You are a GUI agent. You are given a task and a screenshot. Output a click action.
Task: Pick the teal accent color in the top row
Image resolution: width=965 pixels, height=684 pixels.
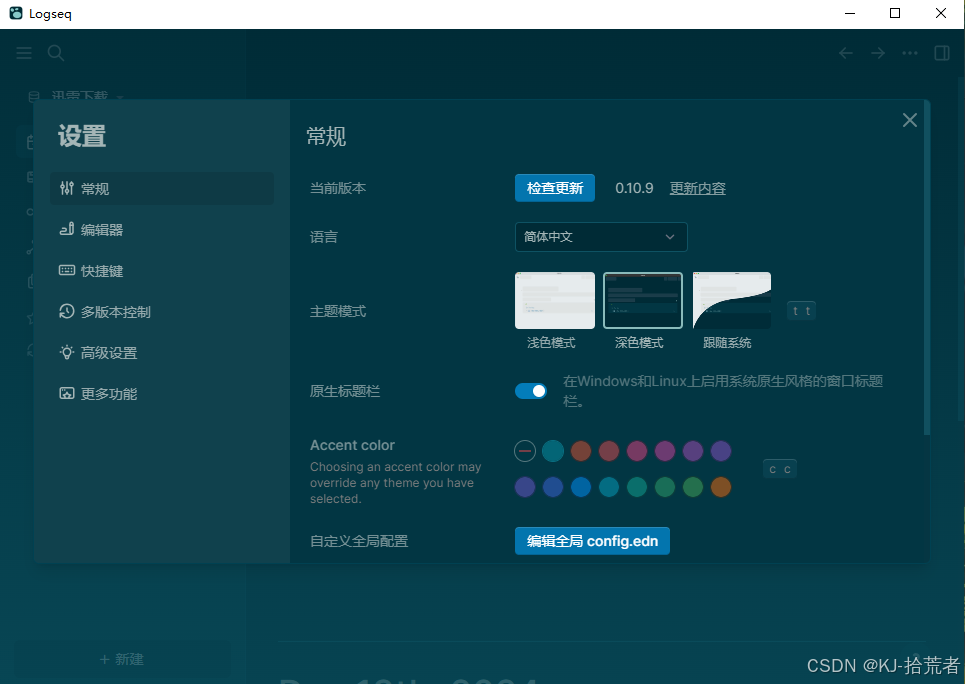553,451
